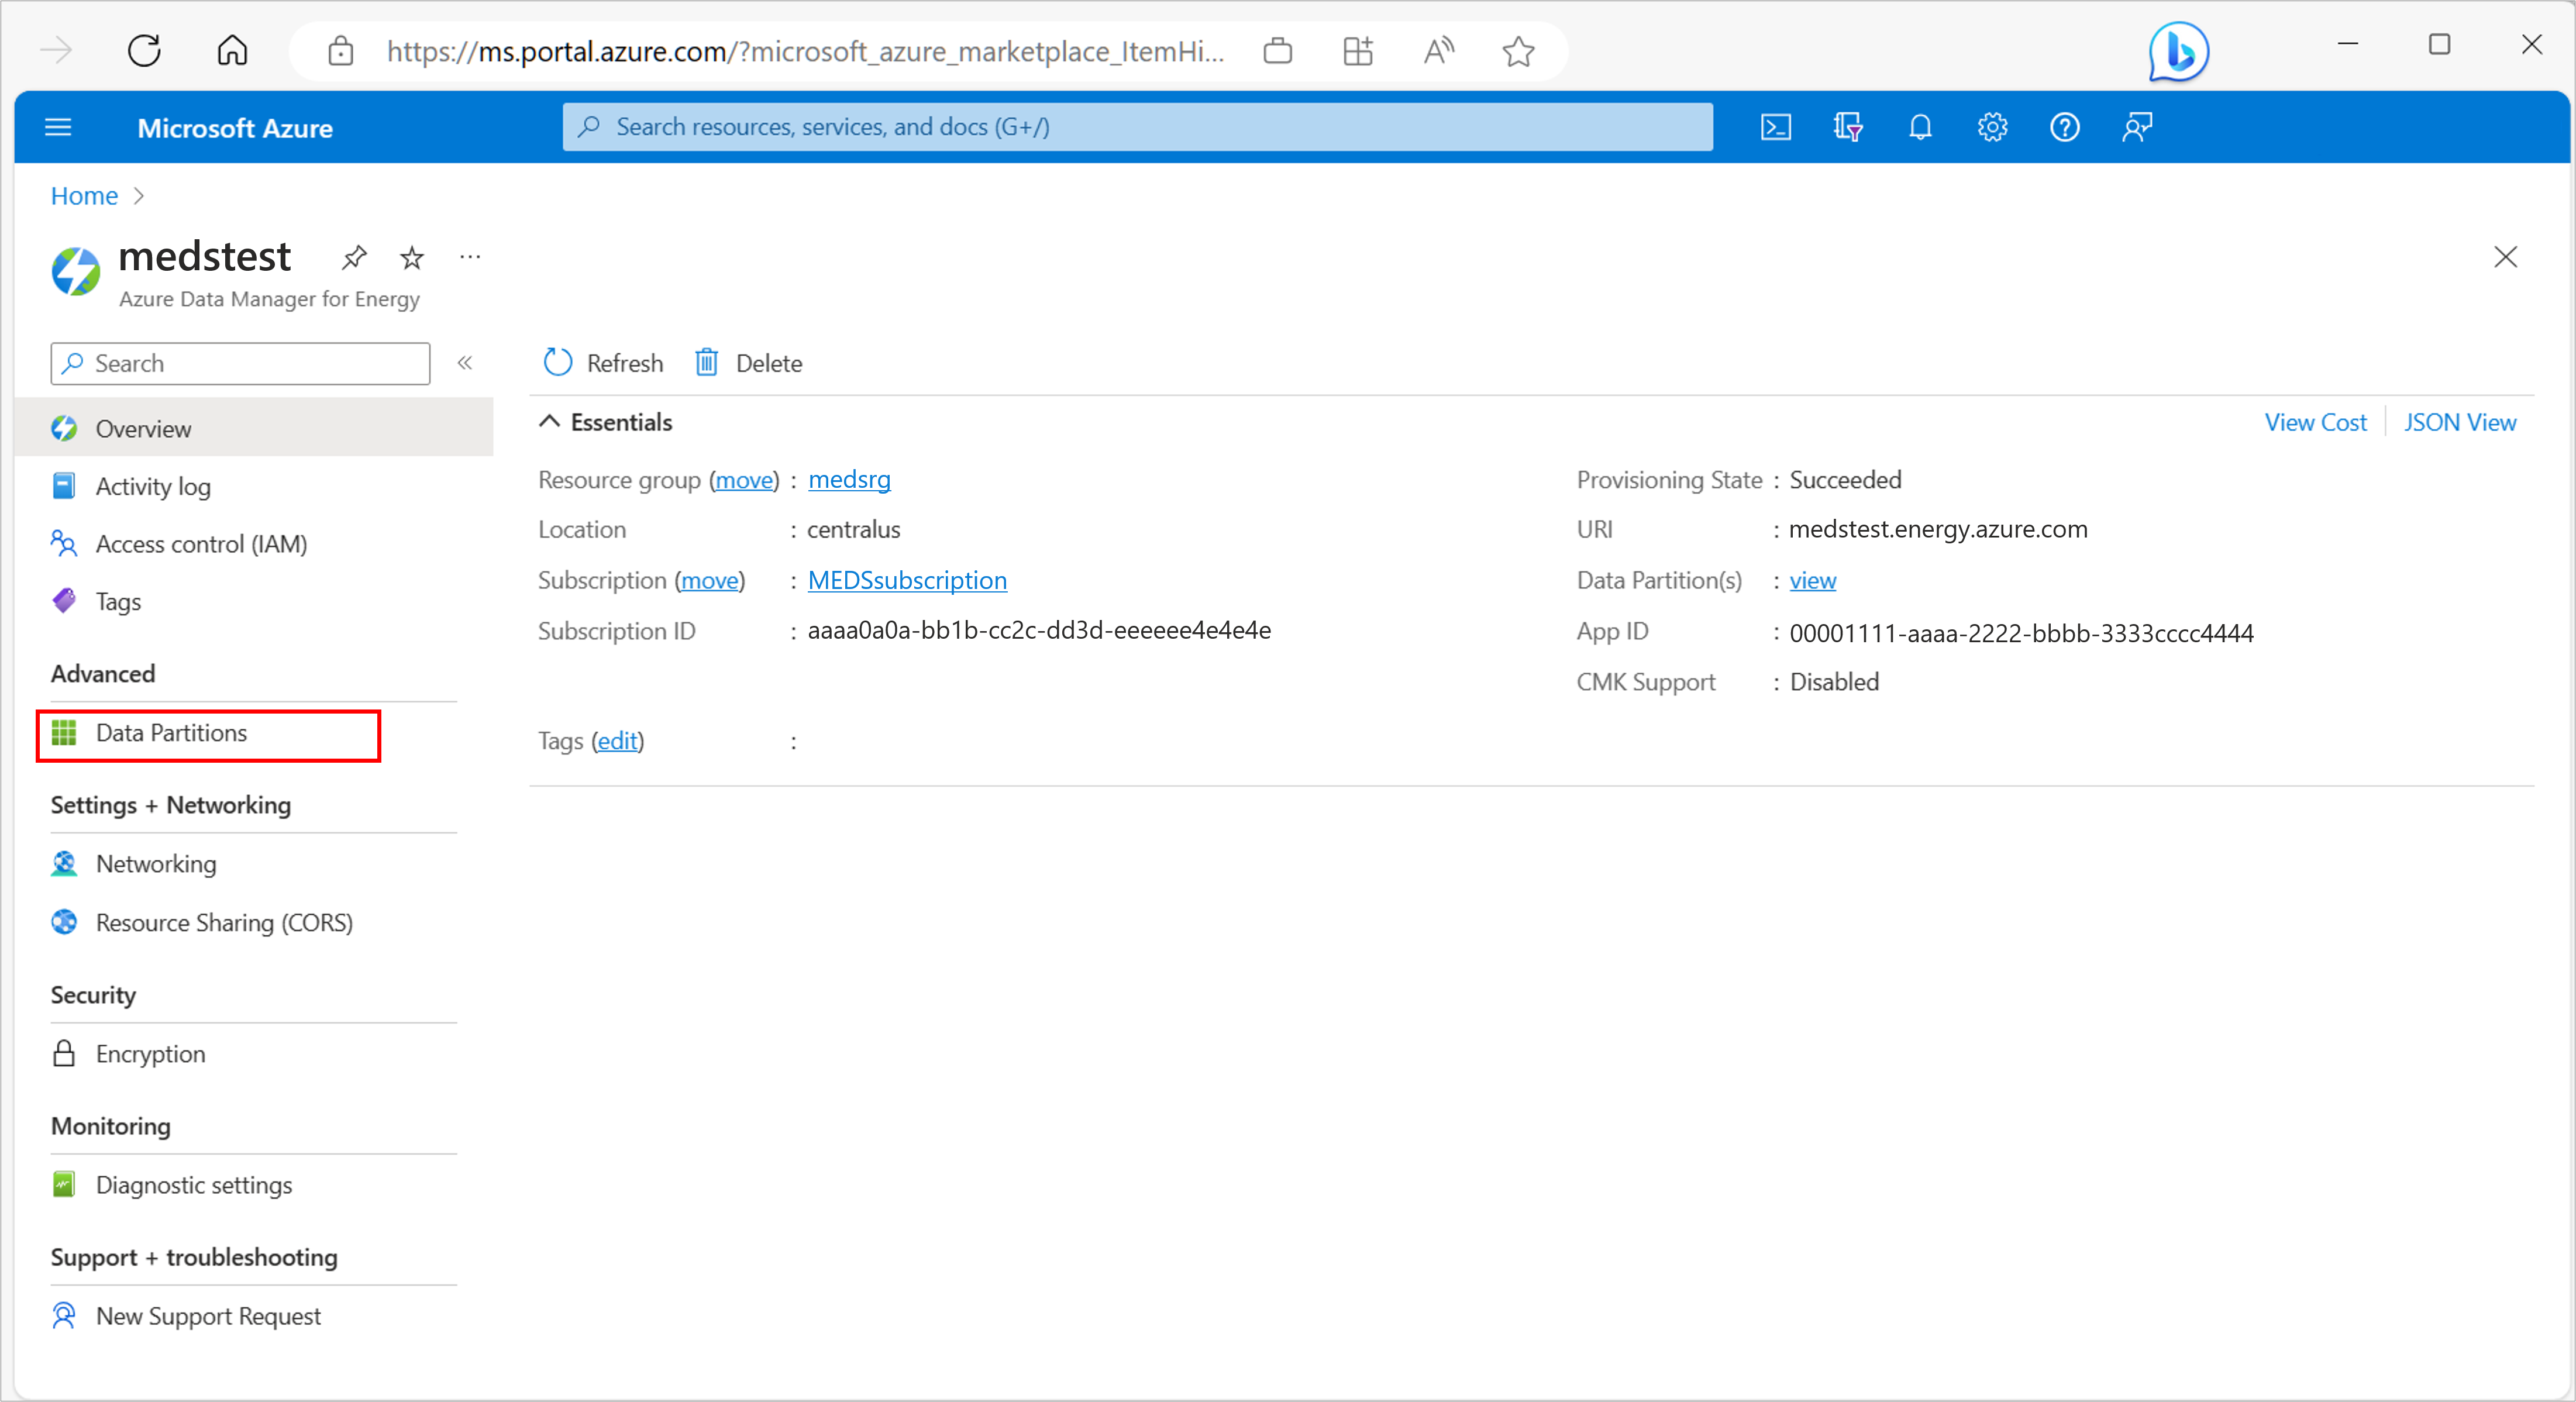Open Azure notifications bell
2576x1402 pixels.
tap(1920, 127)
